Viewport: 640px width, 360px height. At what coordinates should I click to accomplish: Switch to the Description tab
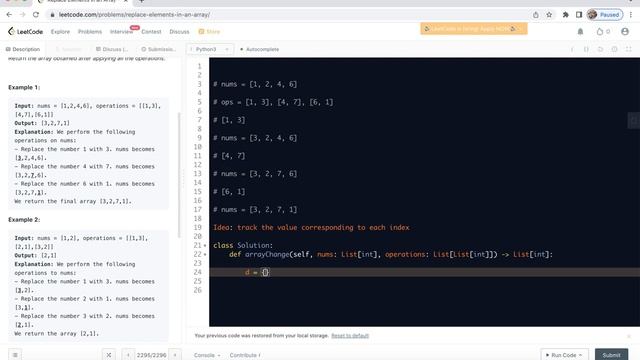(23, 49)
